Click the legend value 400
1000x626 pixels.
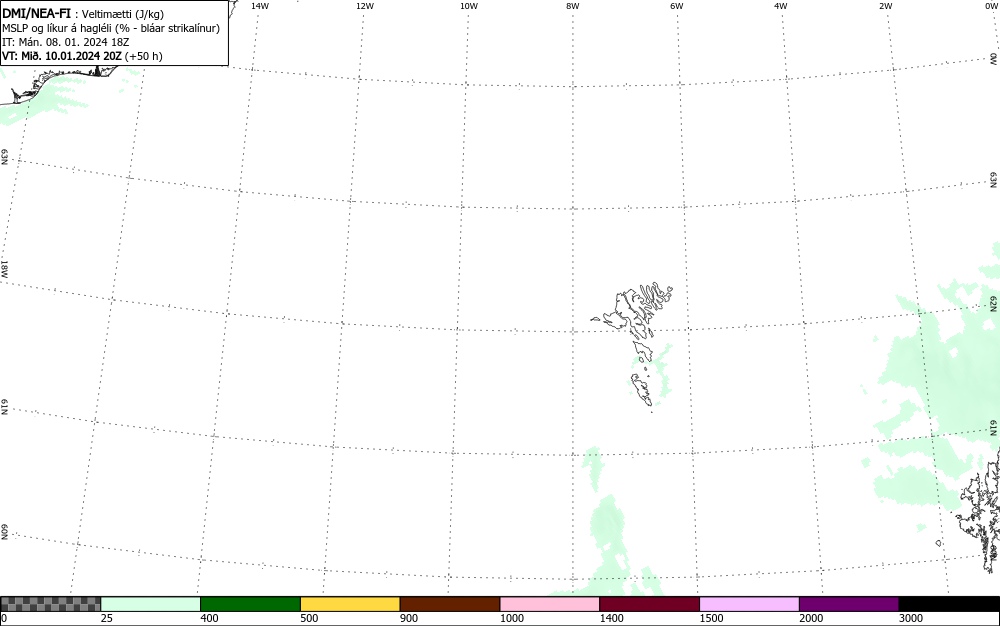pyautogui.click(x=209, y=618)
